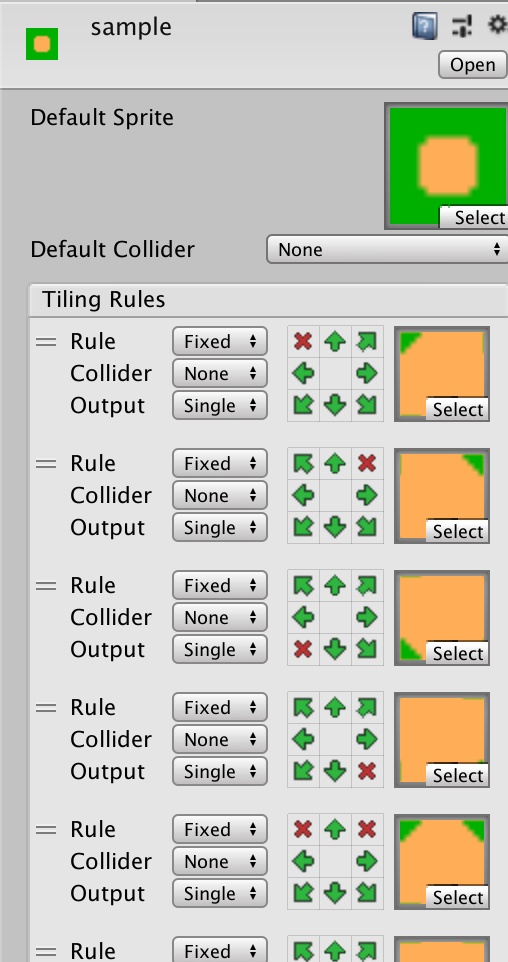Click the Tiling Rules list header
The image size is (508, 962).
(x=268, y=300)
